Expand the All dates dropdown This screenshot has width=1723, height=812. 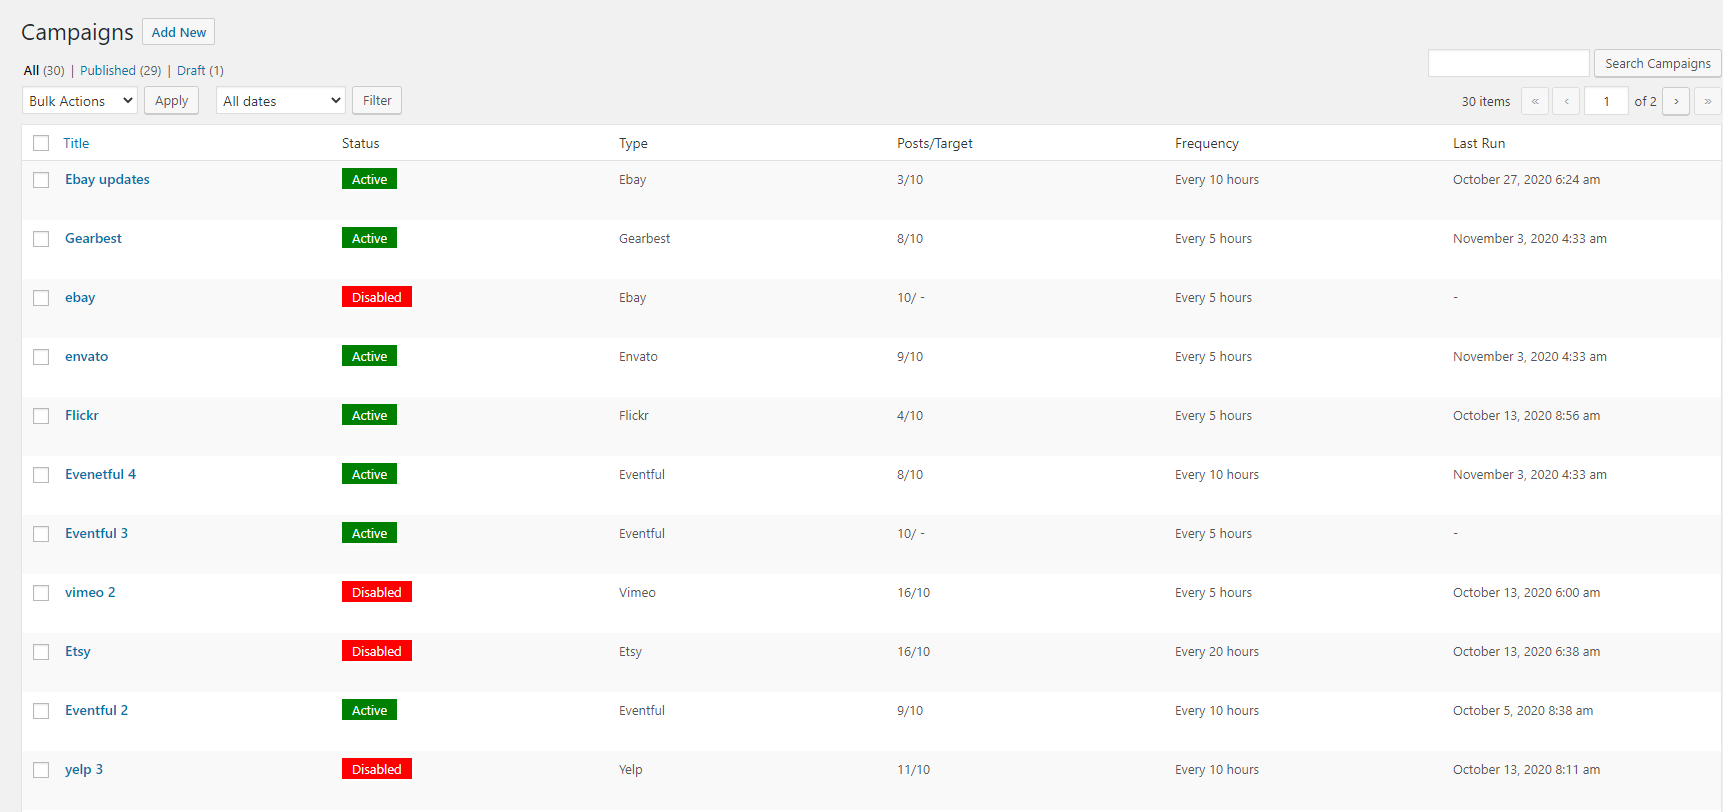(281, 101)
